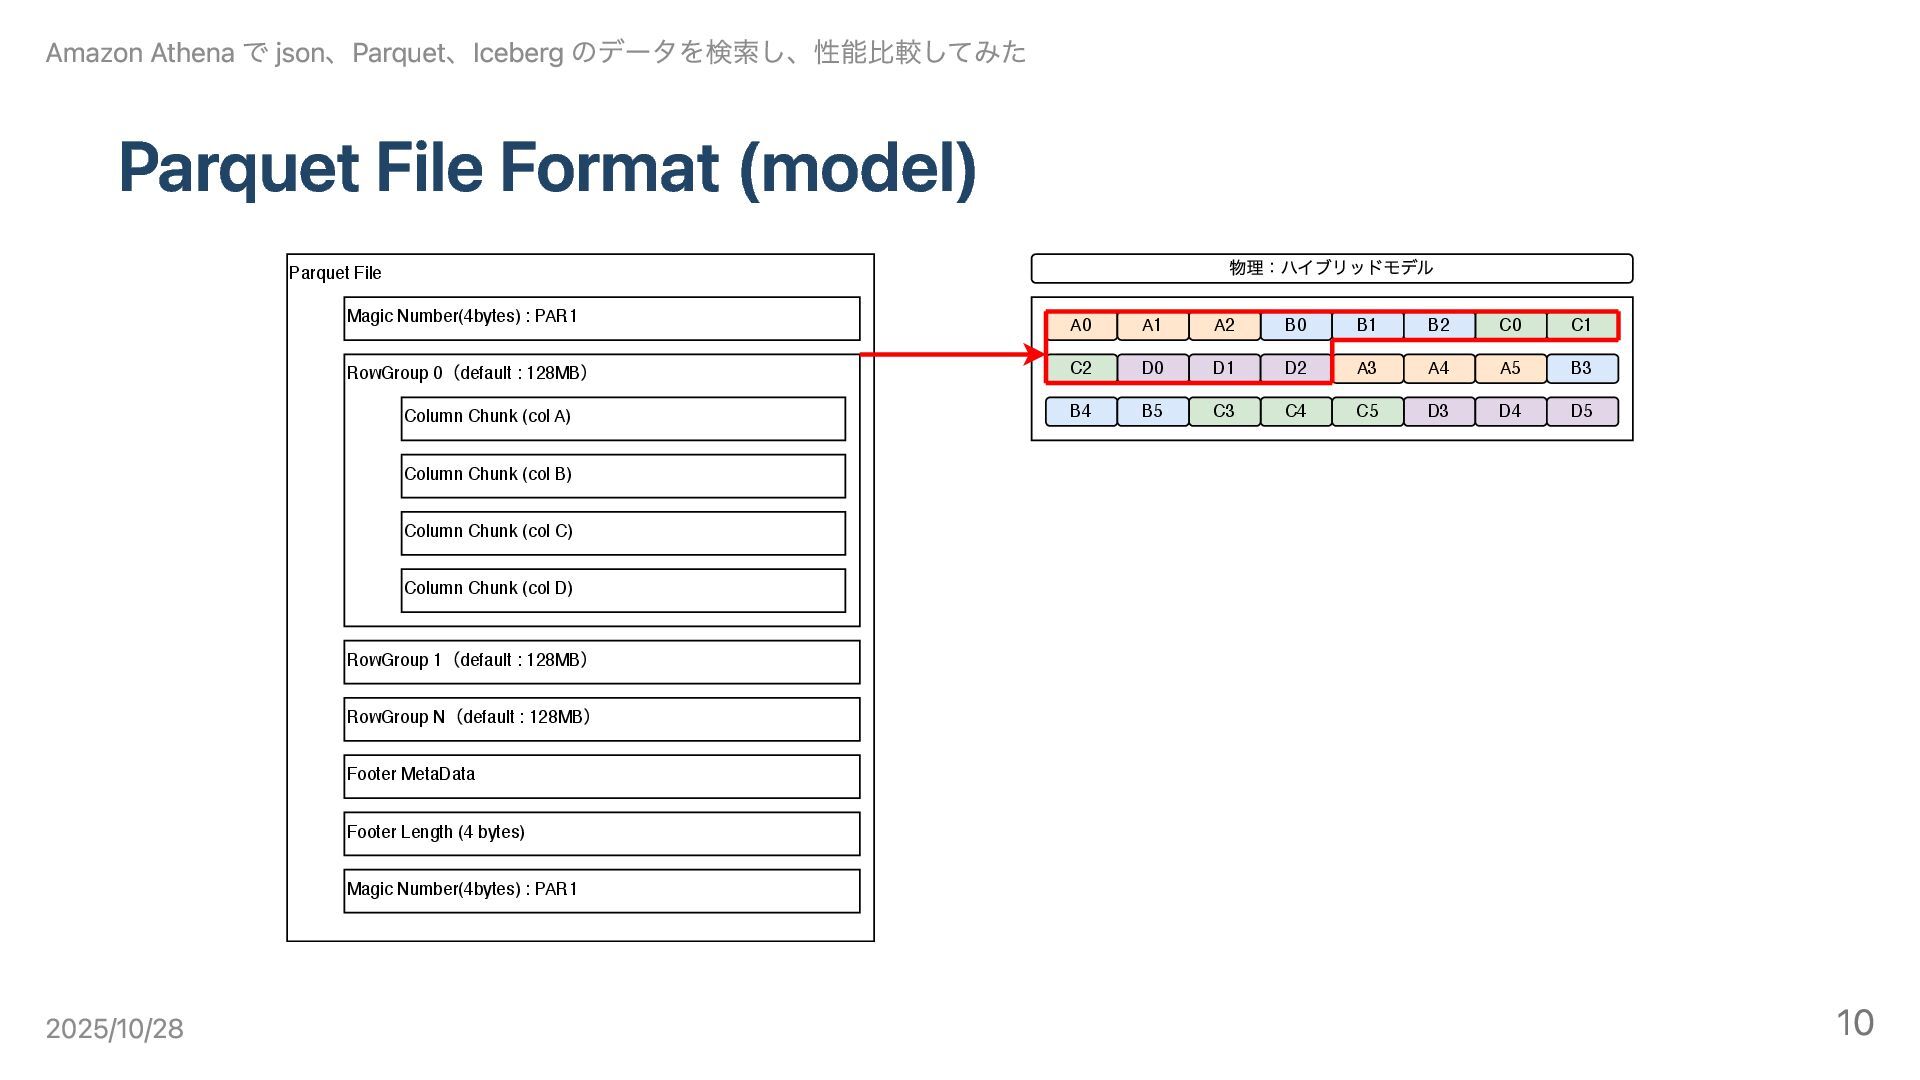
Task: Click the red arrow head pointing right
Action: pyautogui.click(x=1034, y=354)
